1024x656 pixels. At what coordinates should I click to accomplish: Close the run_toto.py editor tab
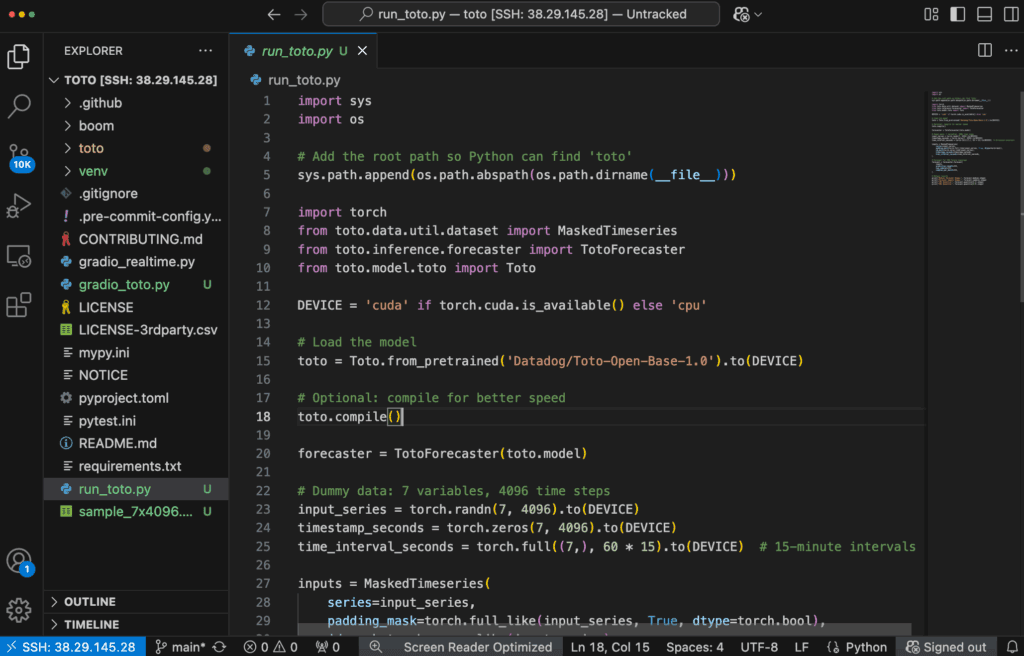tap(362, 51)
